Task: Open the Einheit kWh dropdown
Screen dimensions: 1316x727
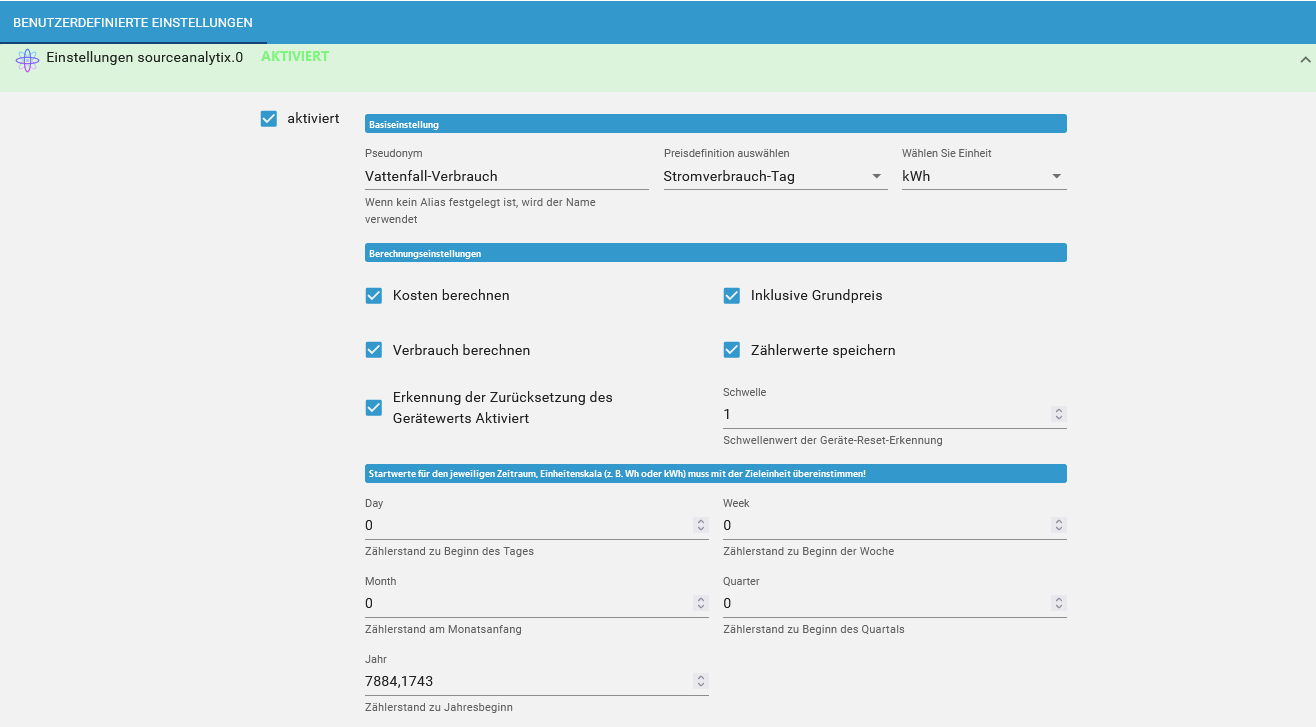Action: 984,176
